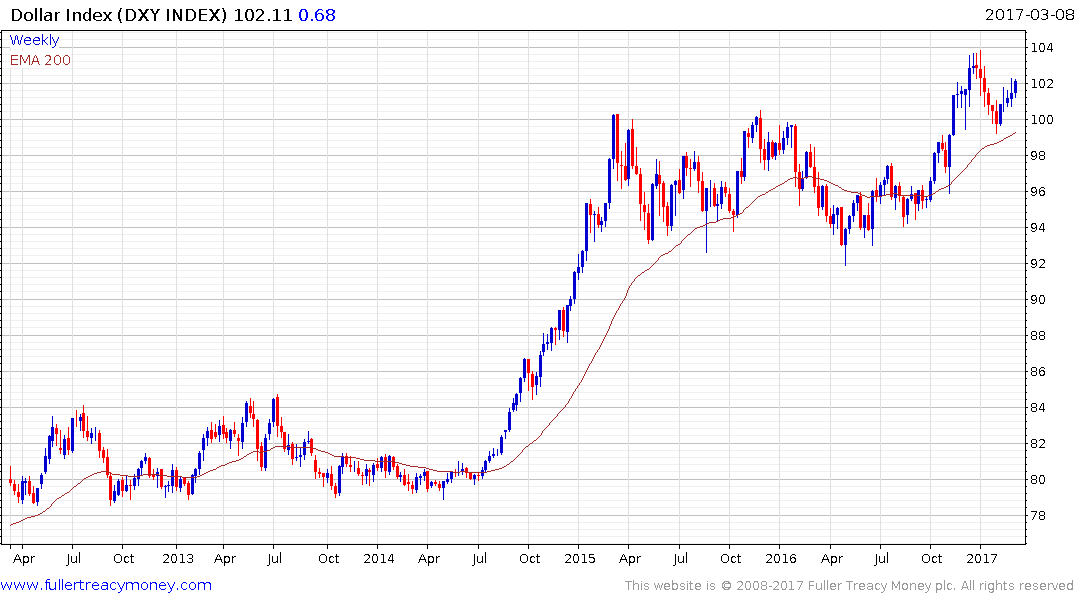Select the 102.11 price value

click(x=263, y=15)
